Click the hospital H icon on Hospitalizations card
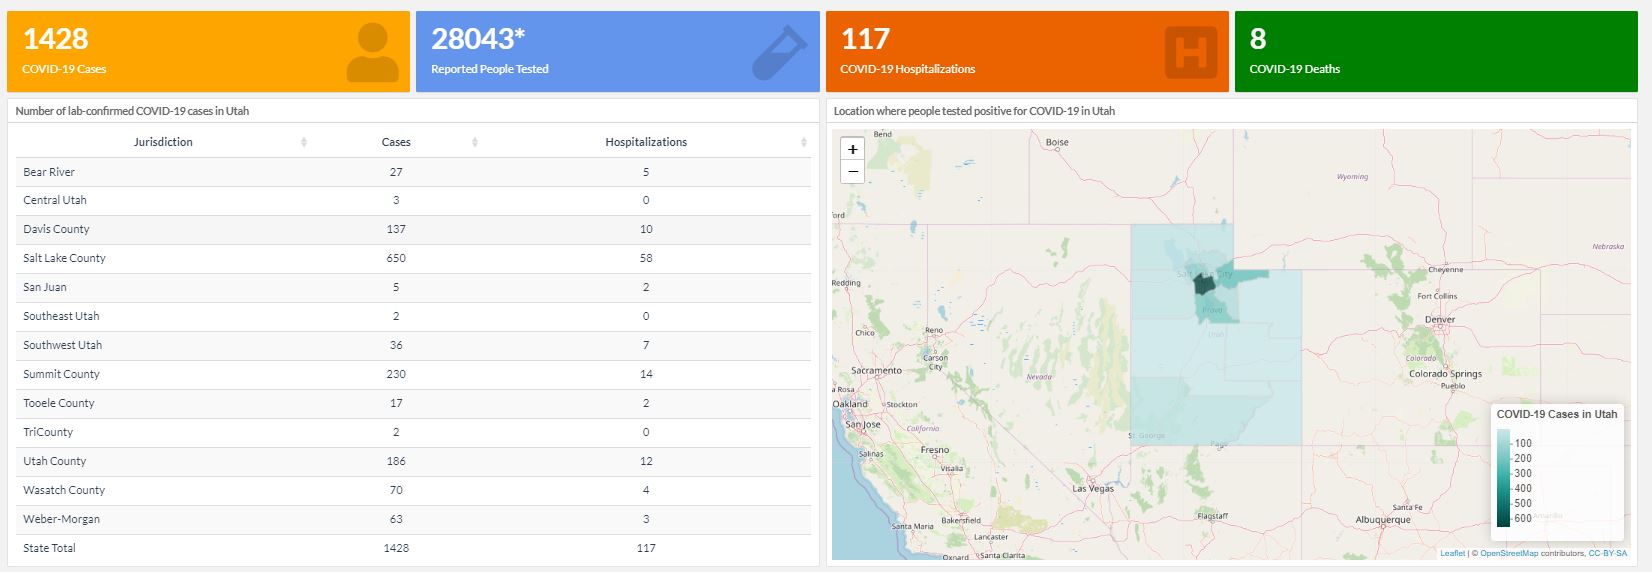 pos(1191,52)
